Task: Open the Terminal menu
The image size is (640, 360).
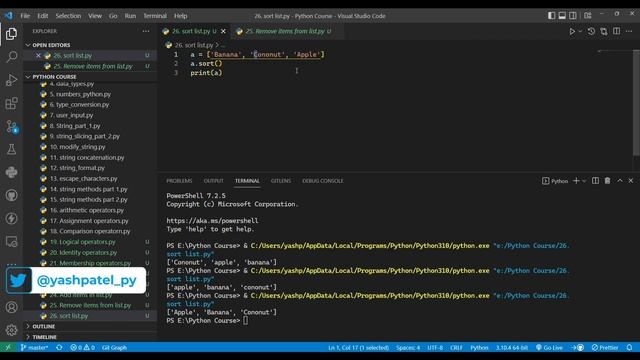Action: [155, 16]
